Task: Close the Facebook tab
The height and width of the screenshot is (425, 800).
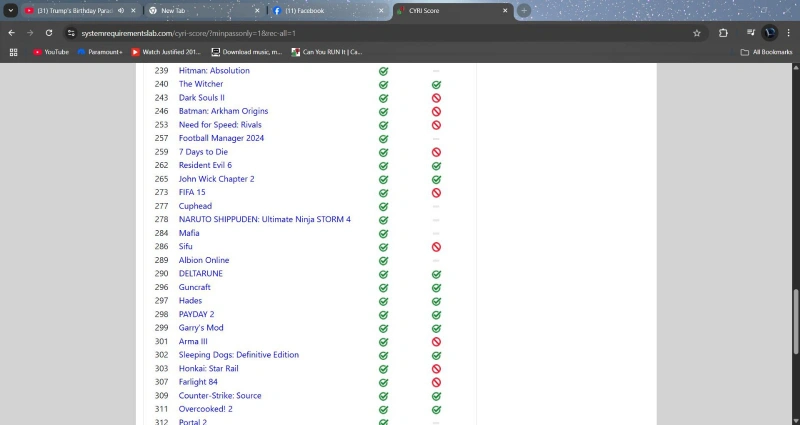Action: tap(381, 11)
